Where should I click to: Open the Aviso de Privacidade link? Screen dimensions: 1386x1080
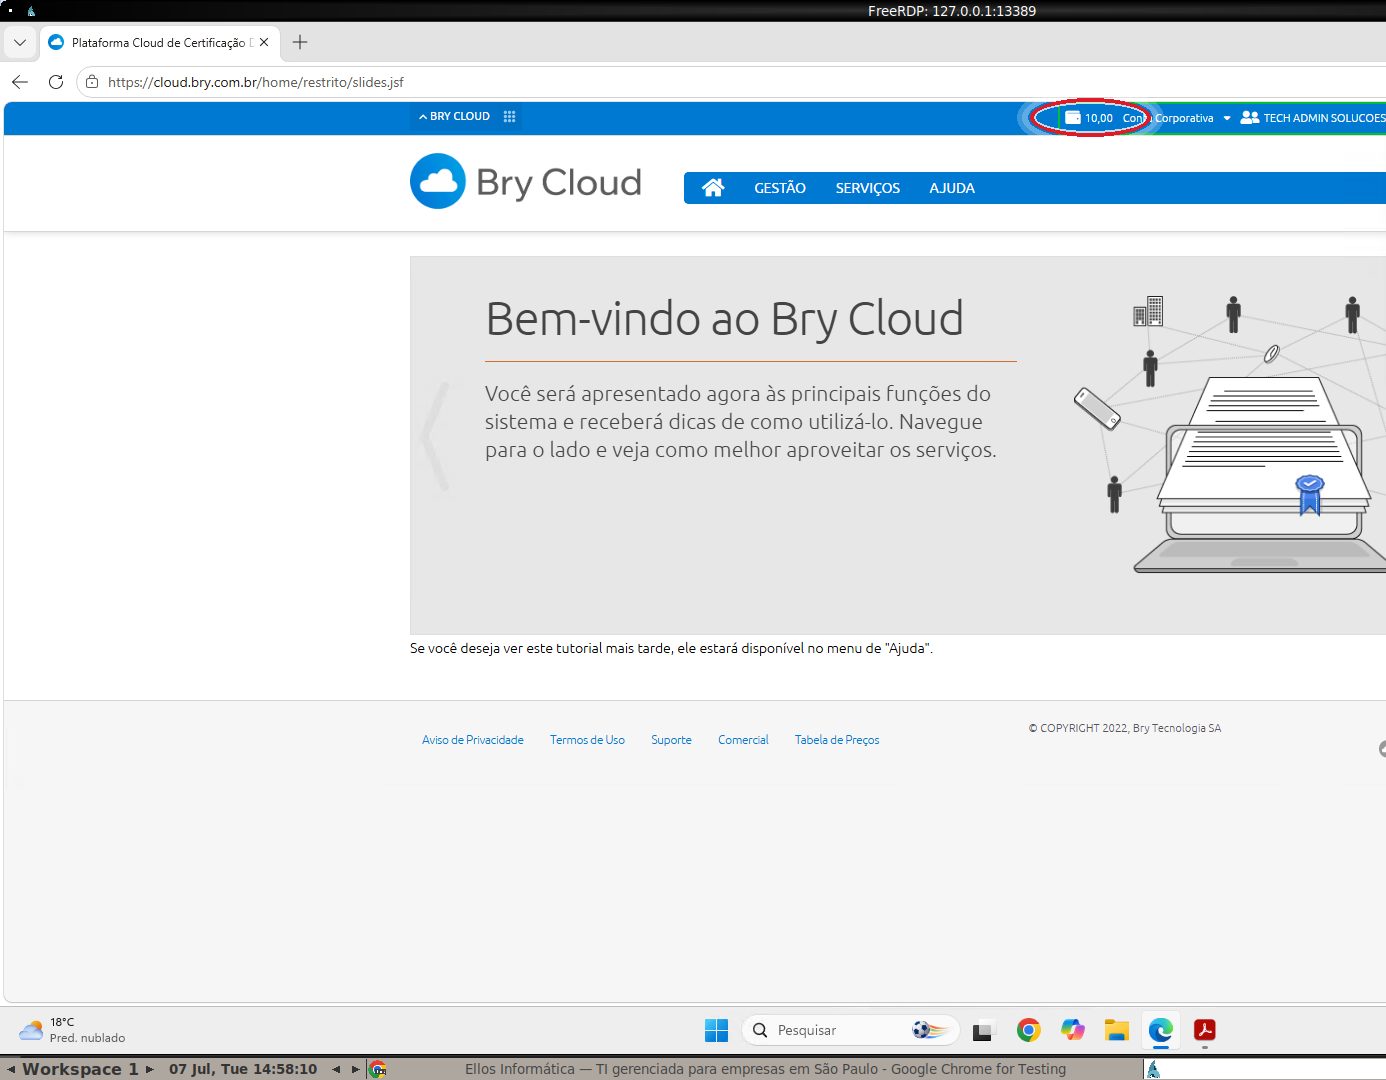click(473, 740)
